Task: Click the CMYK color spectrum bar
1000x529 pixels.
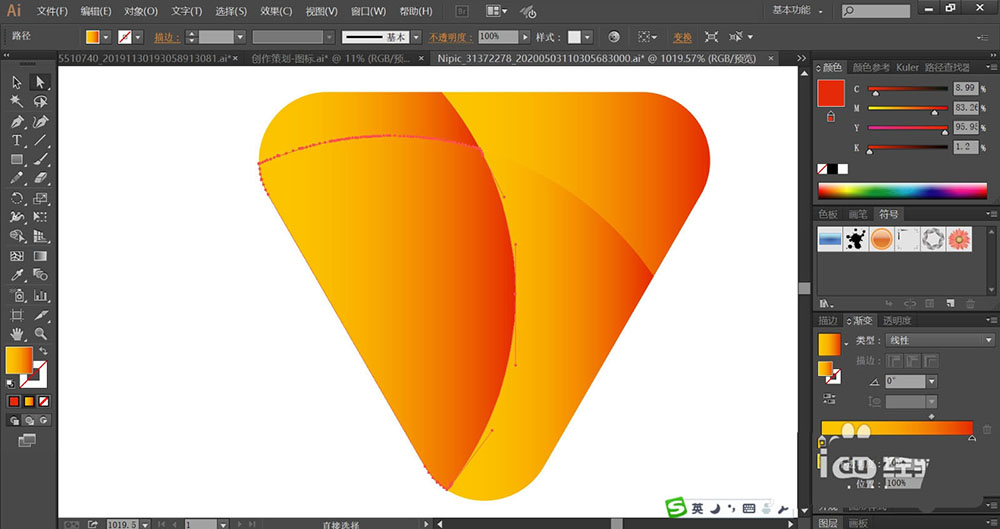Action: point(902,190)
